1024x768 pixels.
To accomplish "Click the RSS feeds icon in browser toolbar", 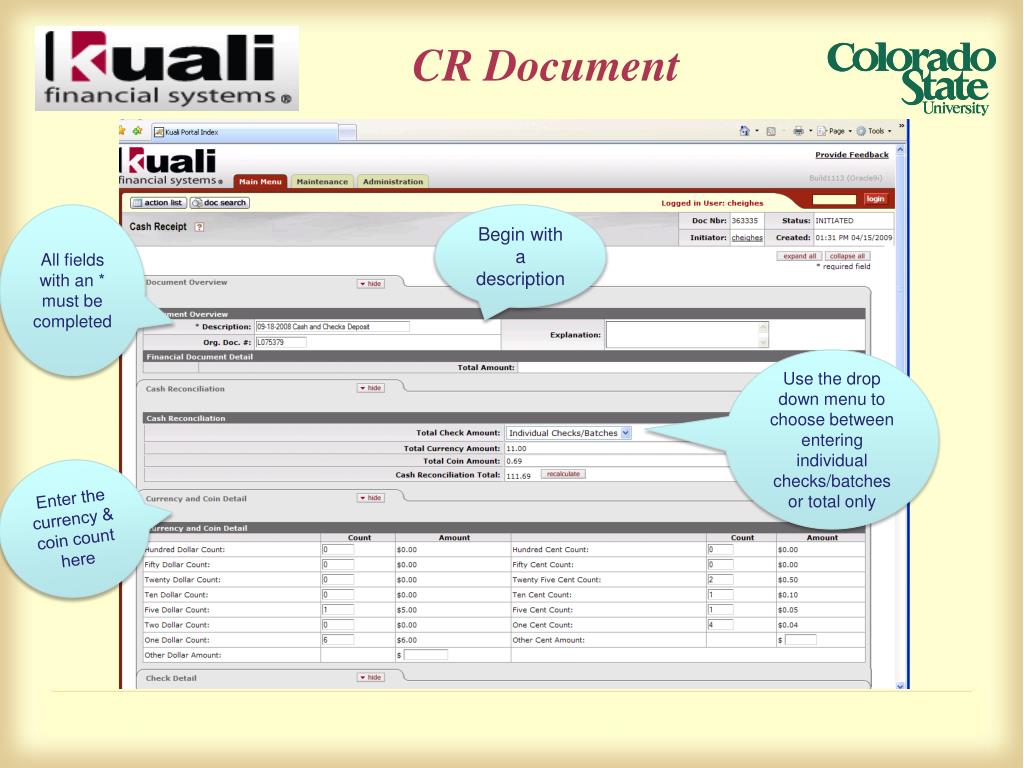I will (x=771, y=131).
